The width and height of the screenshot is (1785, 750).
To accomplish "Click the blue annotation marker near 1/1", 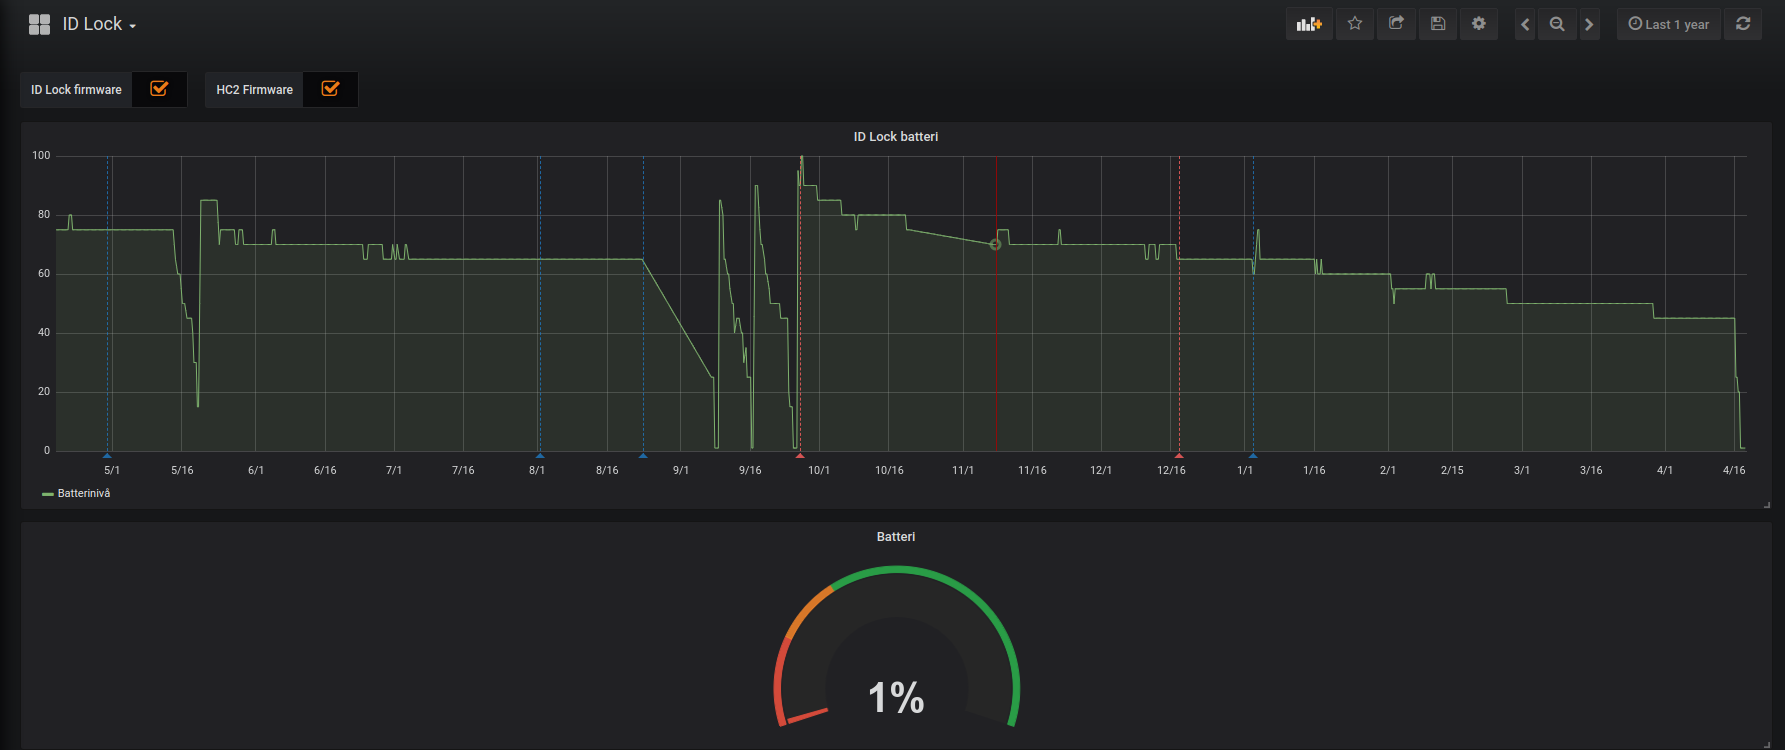I will (1252, 456).
